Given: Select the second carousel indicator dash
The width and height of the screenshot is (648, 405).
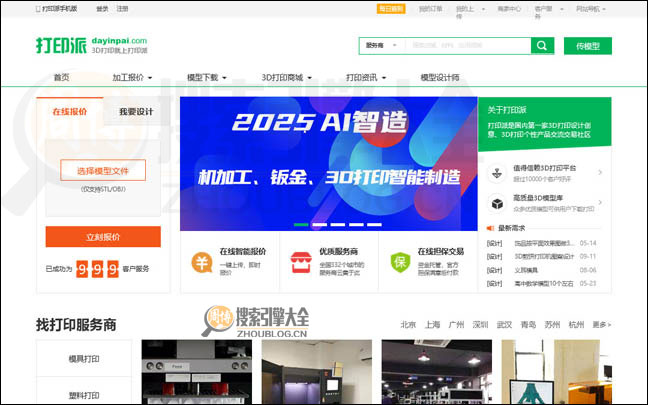Looking at the screenshot, I should [319, 224].
